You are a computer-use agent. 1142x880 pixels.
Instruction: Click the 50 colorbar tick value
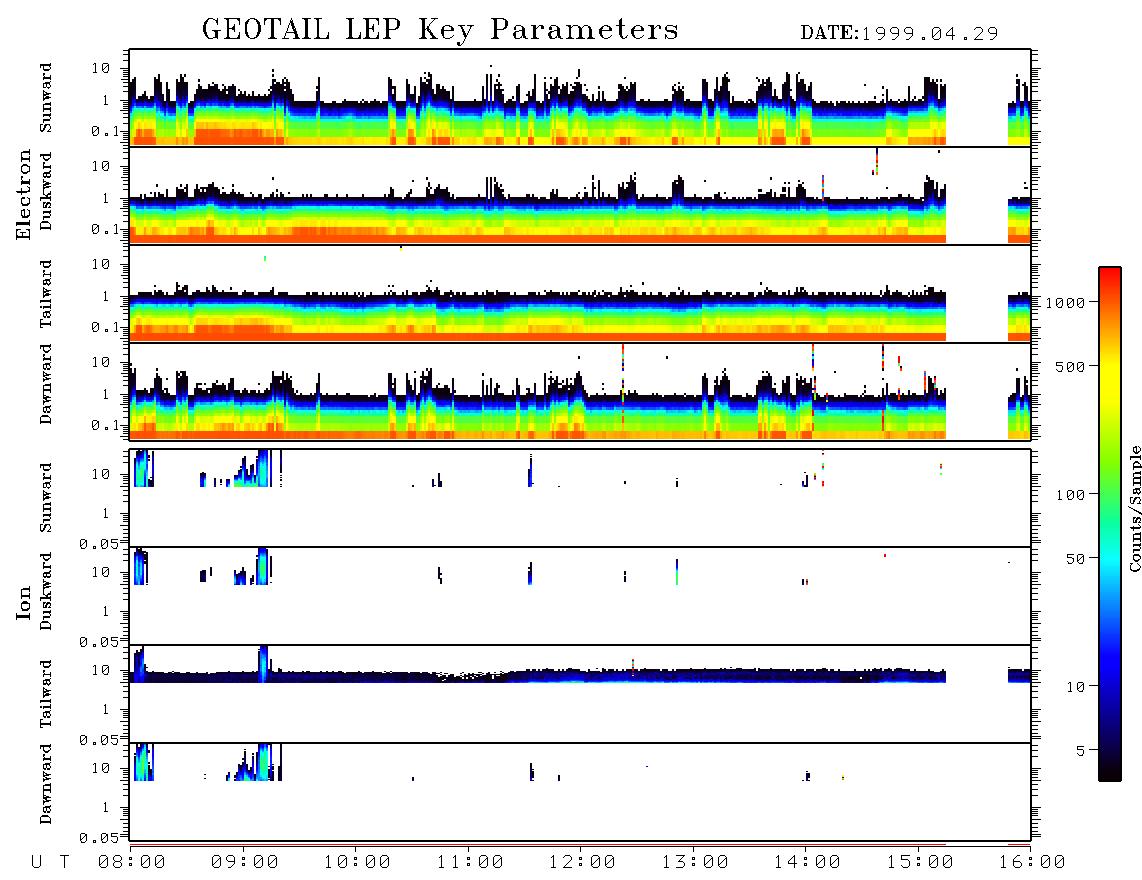click(x=1075, y=559)
